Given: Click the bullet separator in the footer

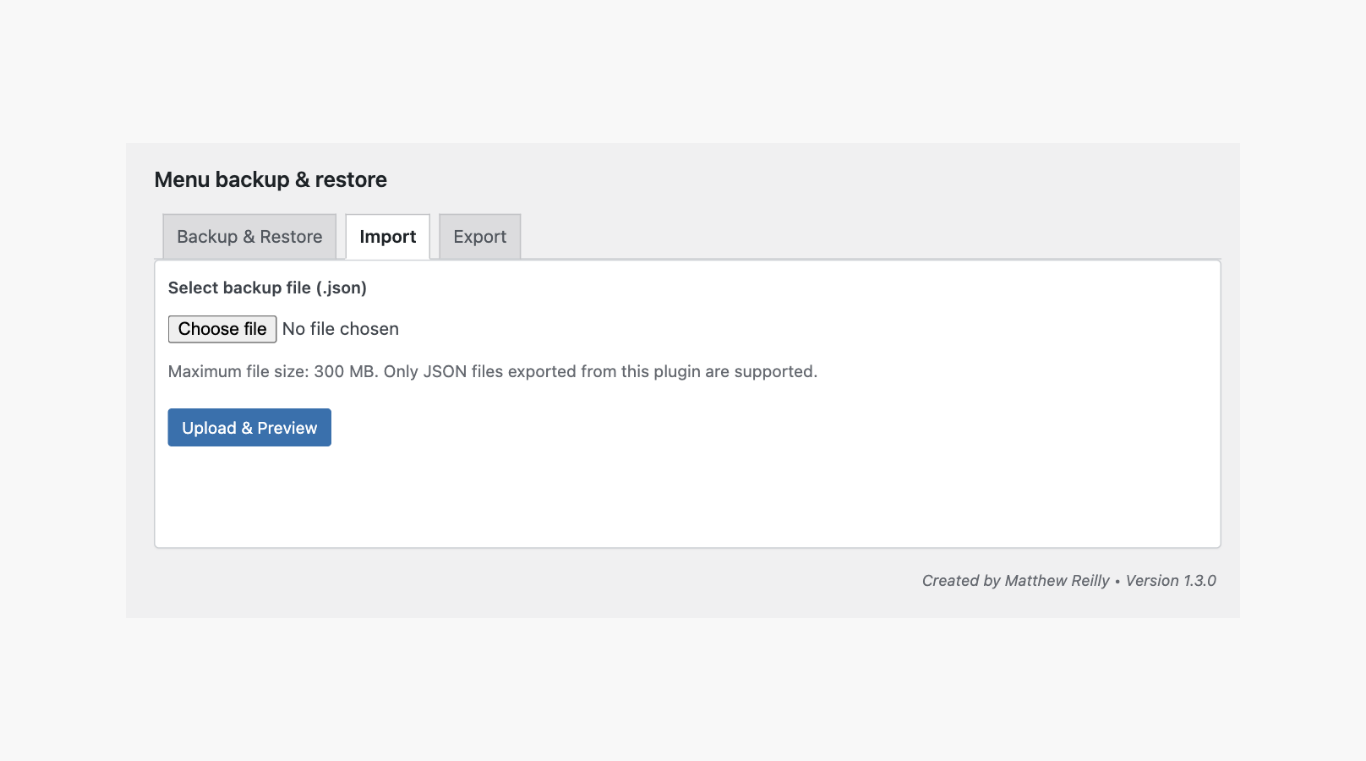Looking at the screenshot, I should click(1118, 581).
